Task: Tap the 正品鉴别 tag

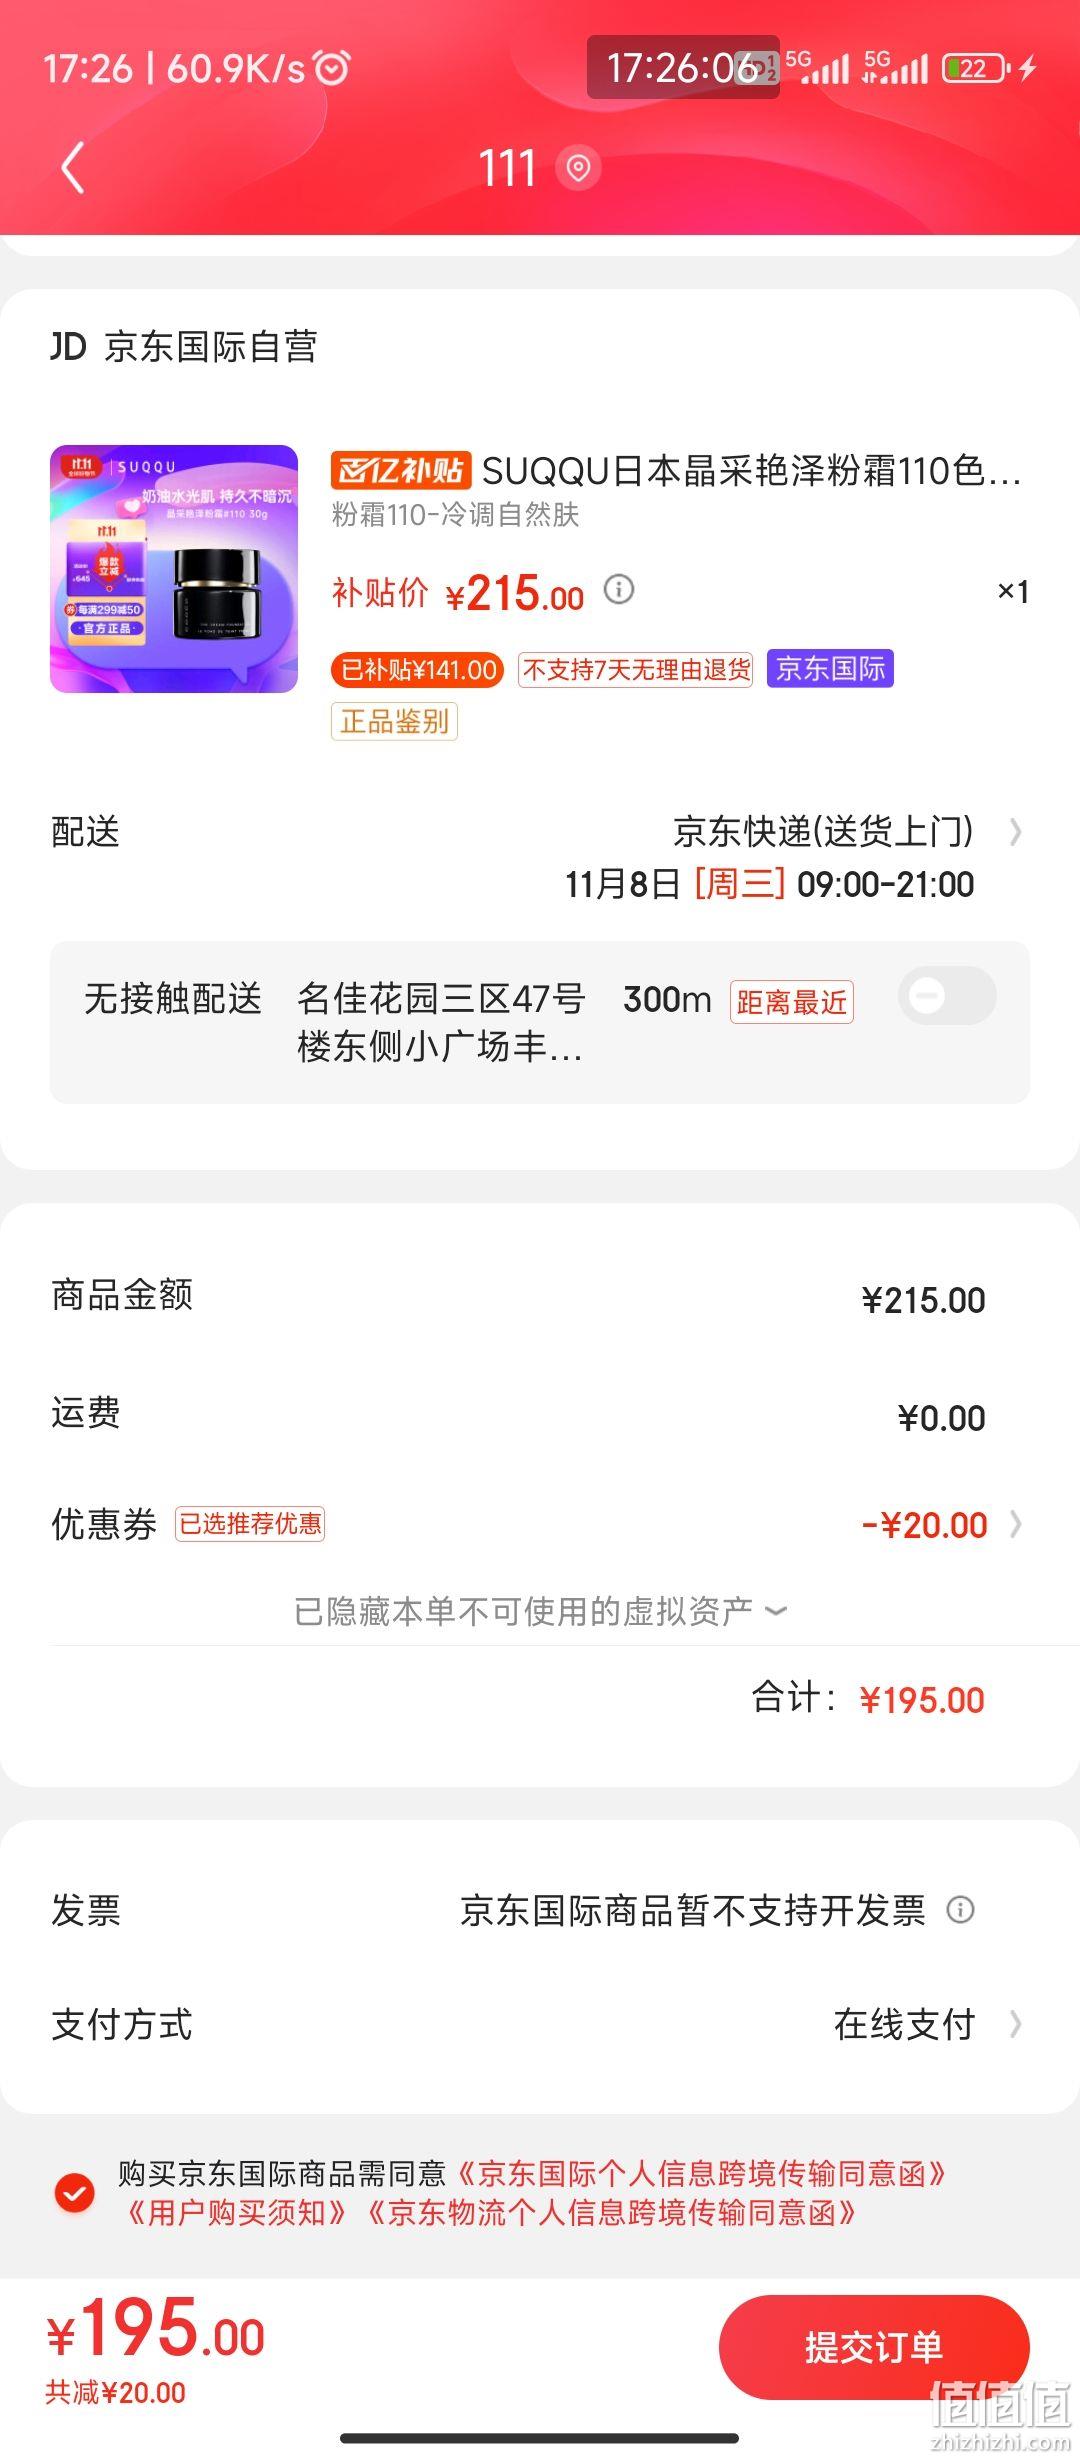Action: pos(394,721)
